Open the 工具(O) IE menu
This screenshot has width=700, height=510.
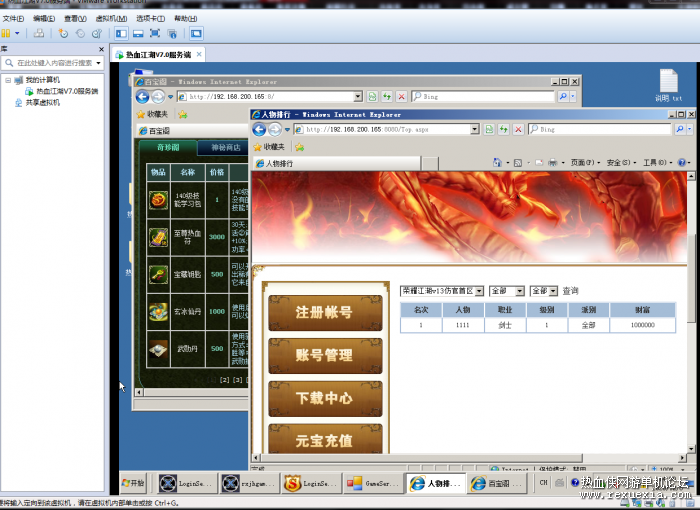(657, 163)
